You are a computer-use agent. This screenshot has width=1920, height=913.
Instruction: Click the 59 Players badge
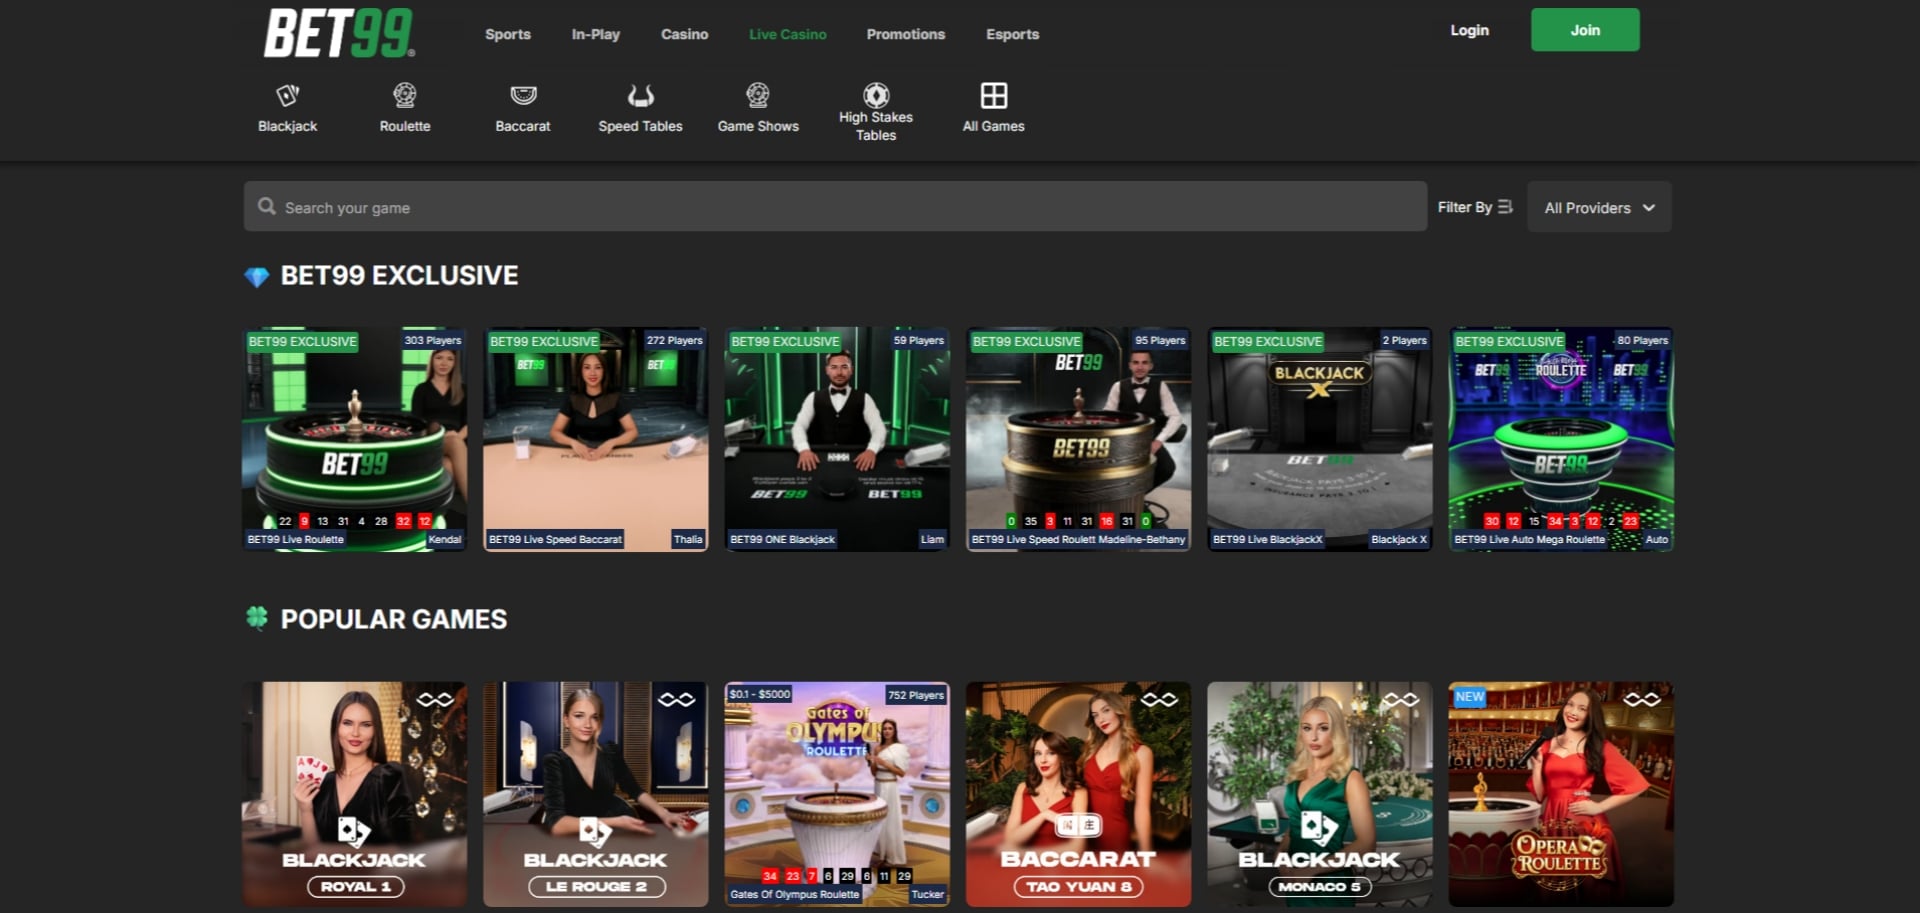918,340
